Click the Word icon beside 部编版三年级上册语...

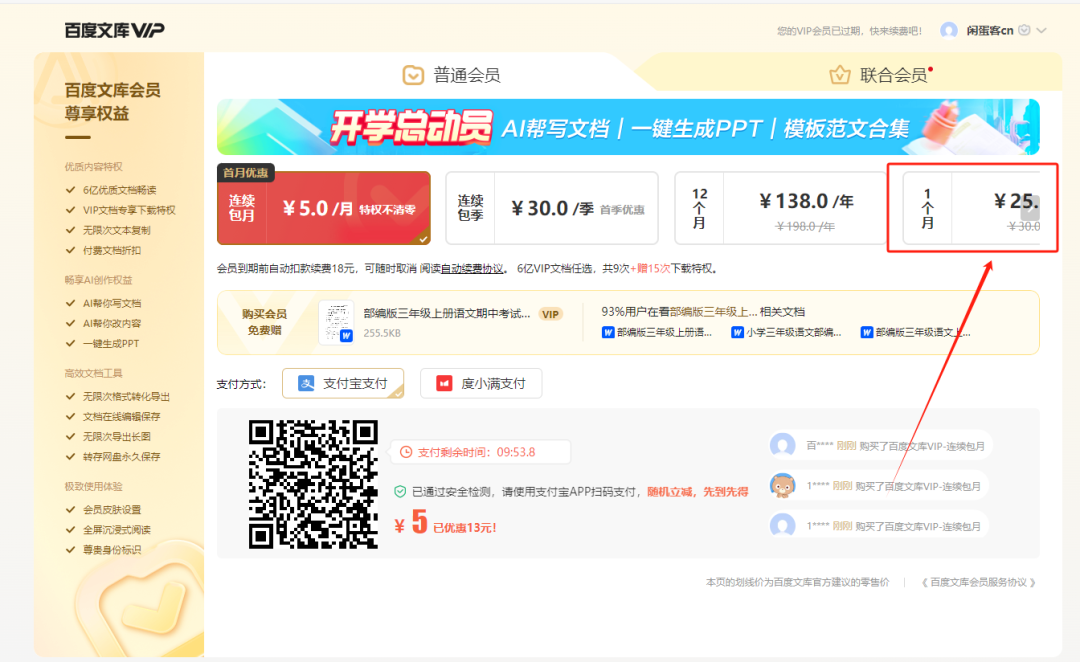608,333
